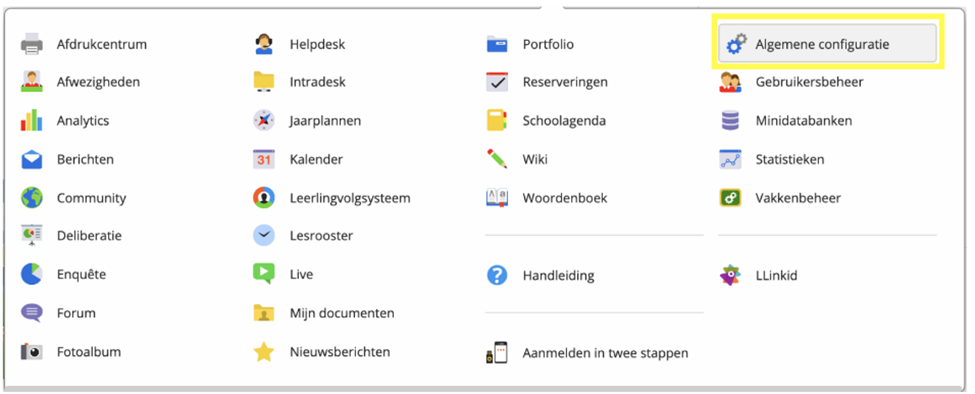Click the Fotoalbum camera icon
The width and height of the screenshot is (975, 394).
[x=31, y=352]
